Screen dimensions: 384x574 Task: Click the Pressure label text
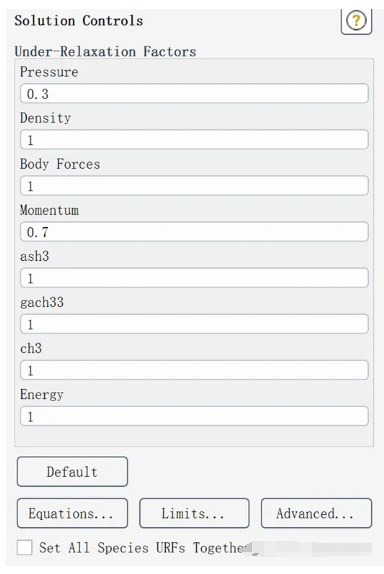49,72
